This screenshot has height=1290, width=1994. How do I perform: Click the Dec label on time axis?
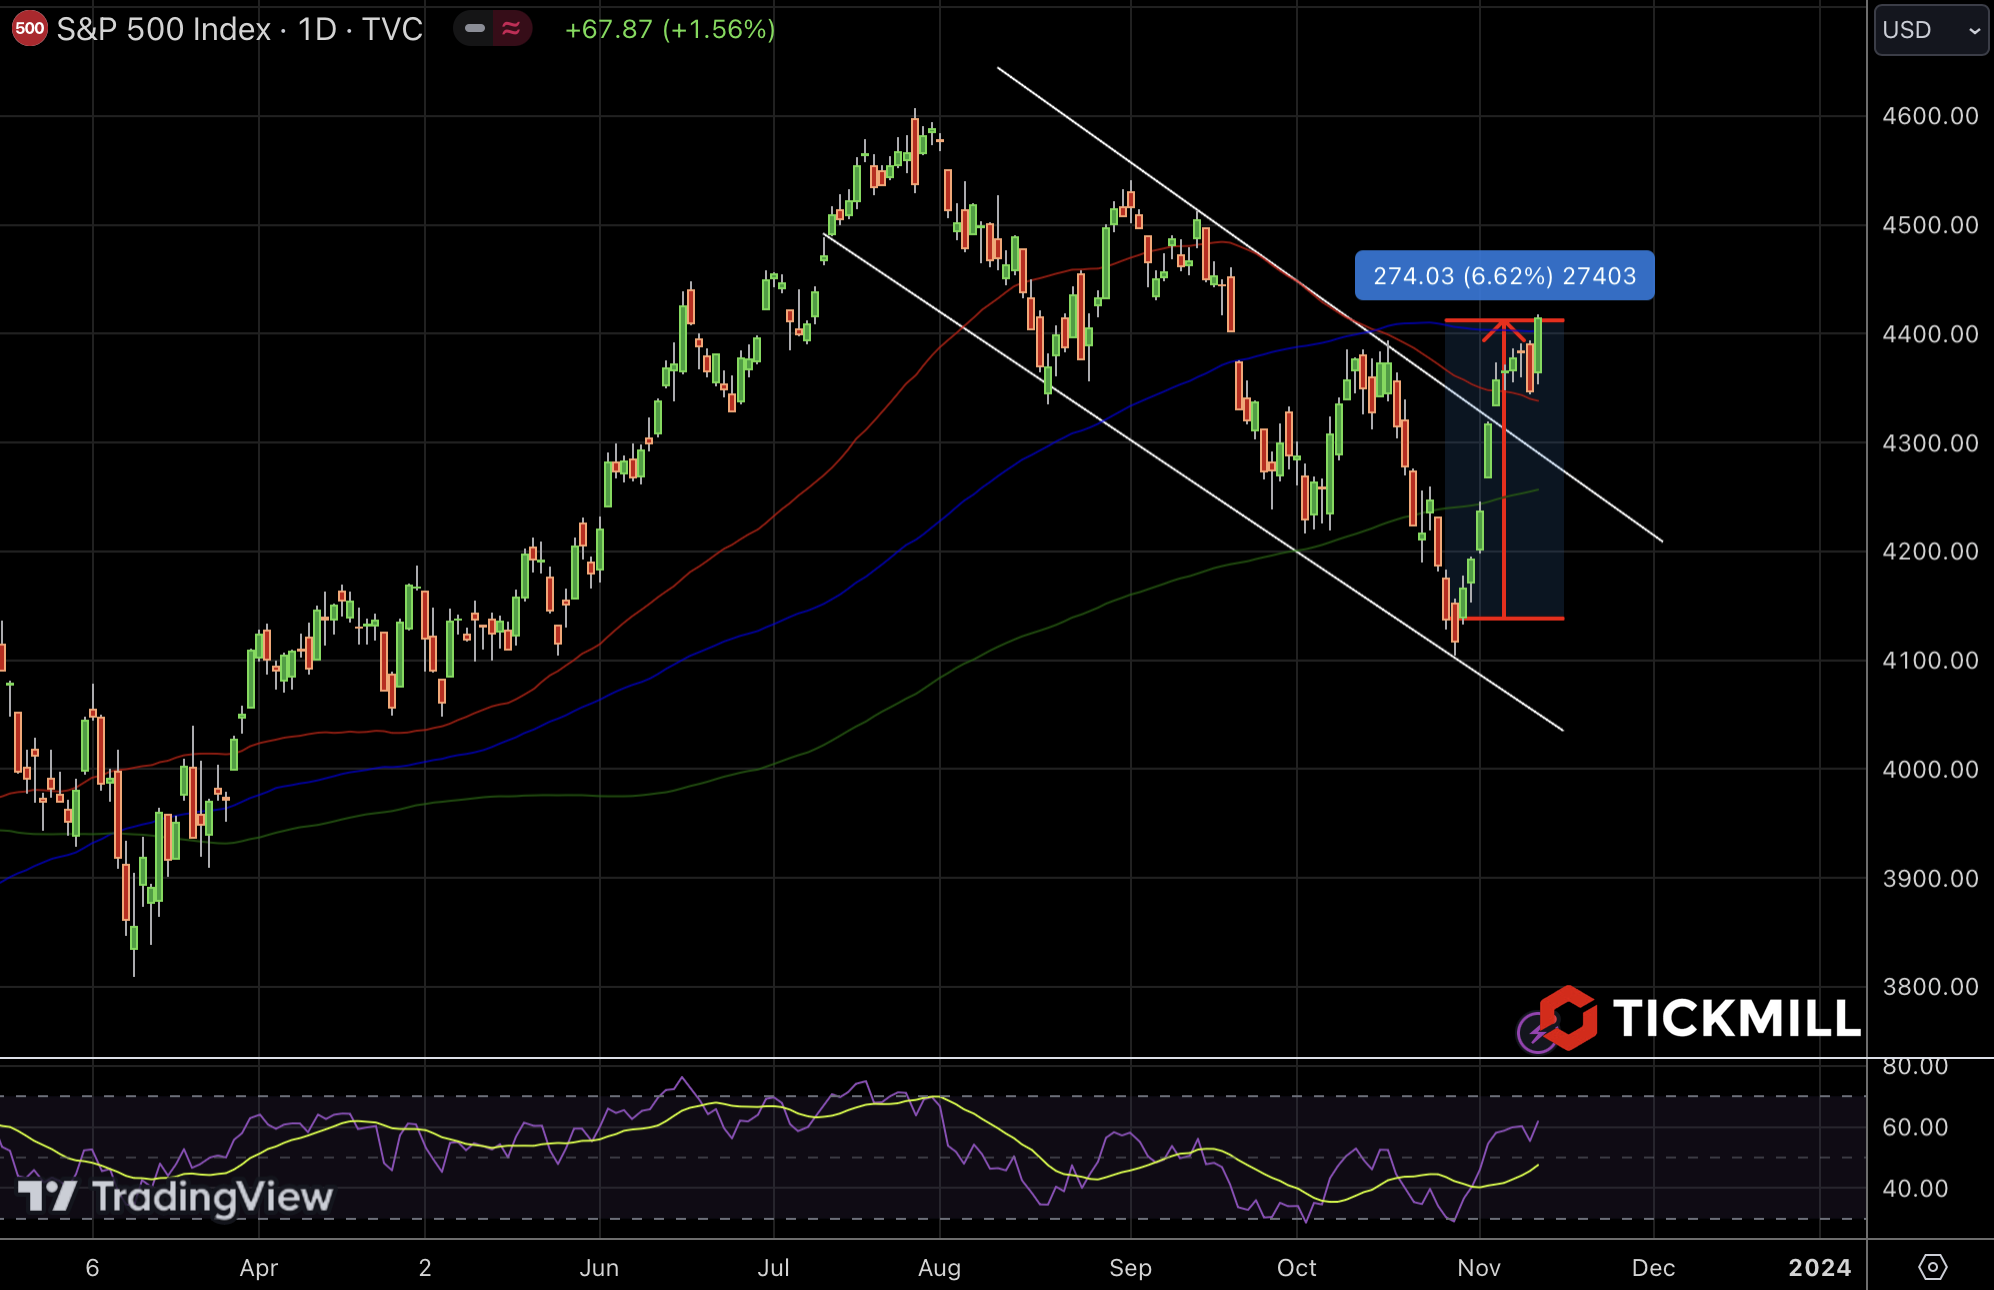pyautogui.click(x=1653, y=1268)
